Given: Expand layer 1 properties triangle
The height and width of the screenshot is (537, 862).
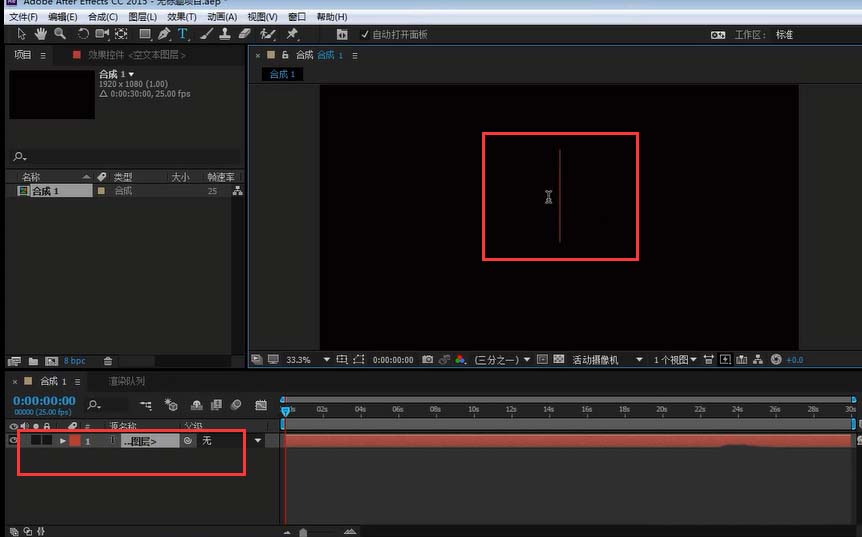Looking at the screenshot, I should [x=63, y=440].
